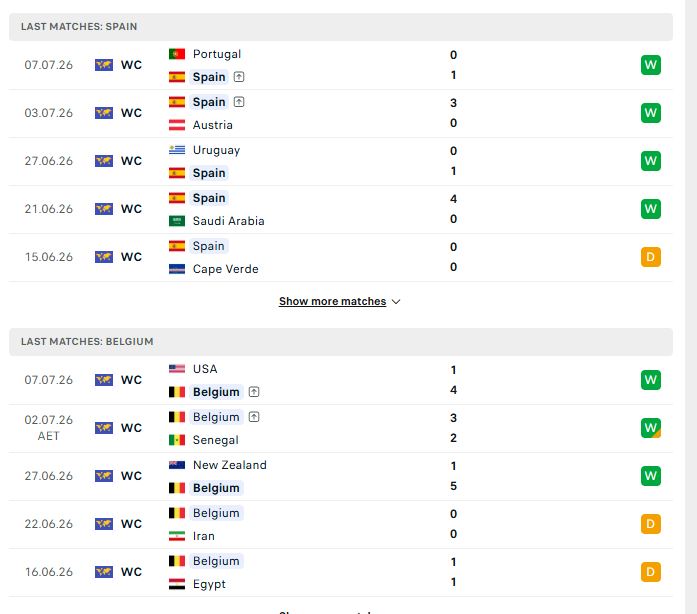Image resolution: width=697 pixels, height=614 pixels.
Task: Click the advancing icon next to Belgium versus USA
Action: [254, 392]
